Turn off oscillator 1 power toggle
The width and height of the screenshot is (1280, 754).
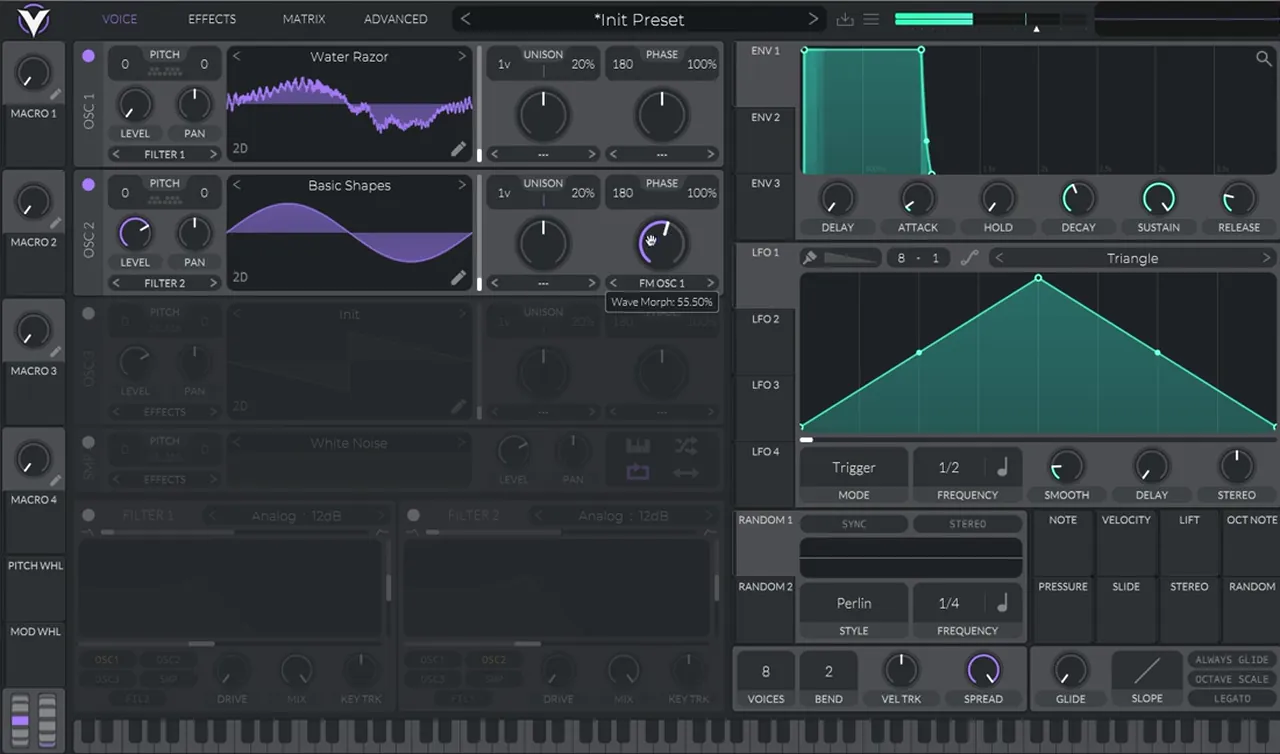point(88,56)
